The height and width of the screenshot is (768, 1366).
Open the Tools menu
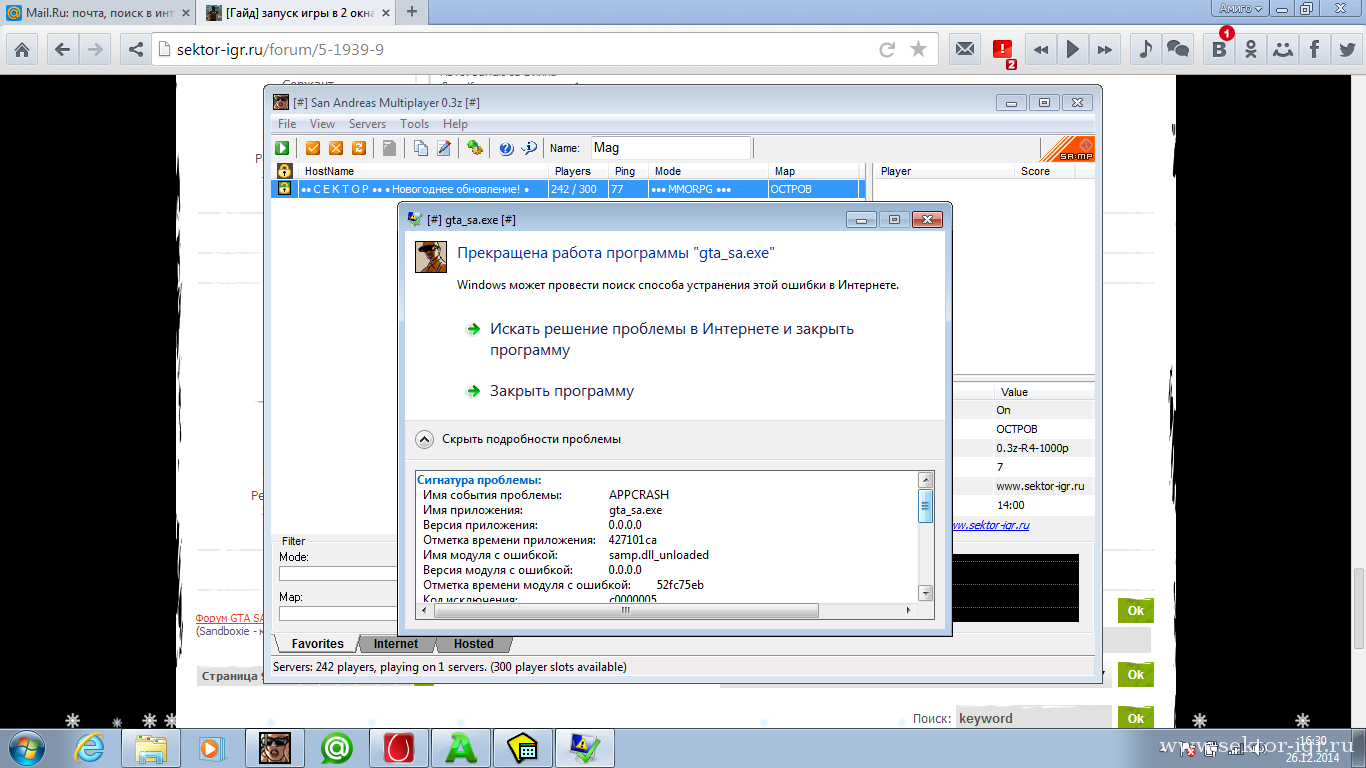[414, 124]
